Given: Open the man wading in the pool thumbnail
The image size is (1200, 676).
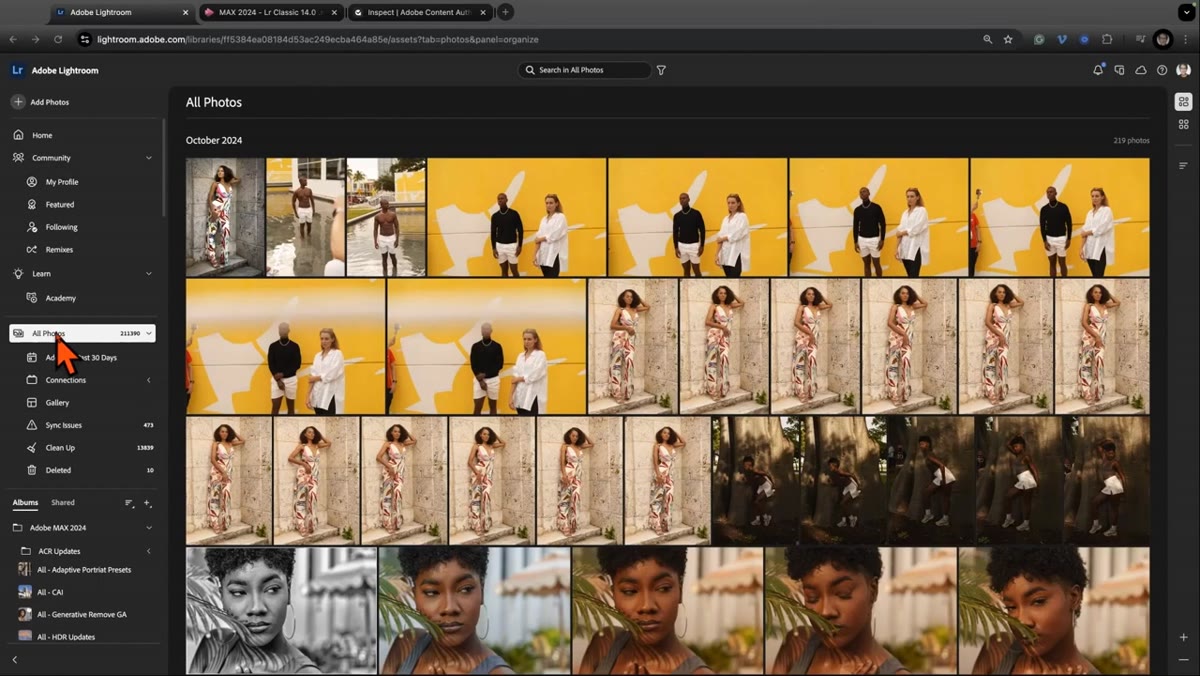Looking at the screenshot, I should click(305, 217).
